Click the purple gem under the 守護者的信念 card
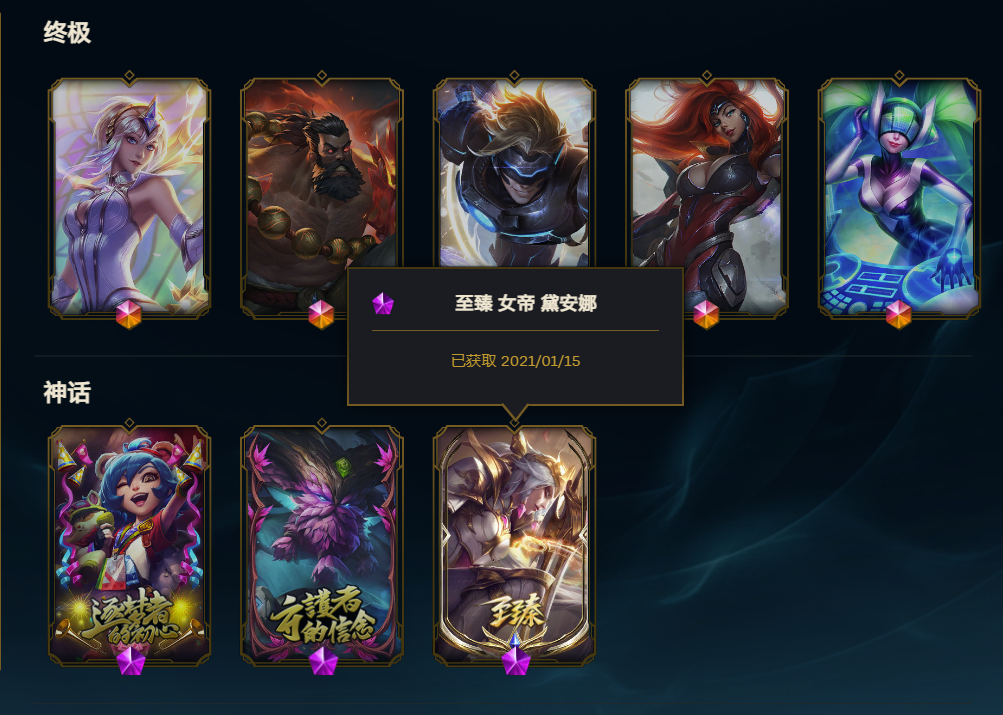Image resolution: width=1003 pixels, height=715 pixels. (x=323, y=661)
